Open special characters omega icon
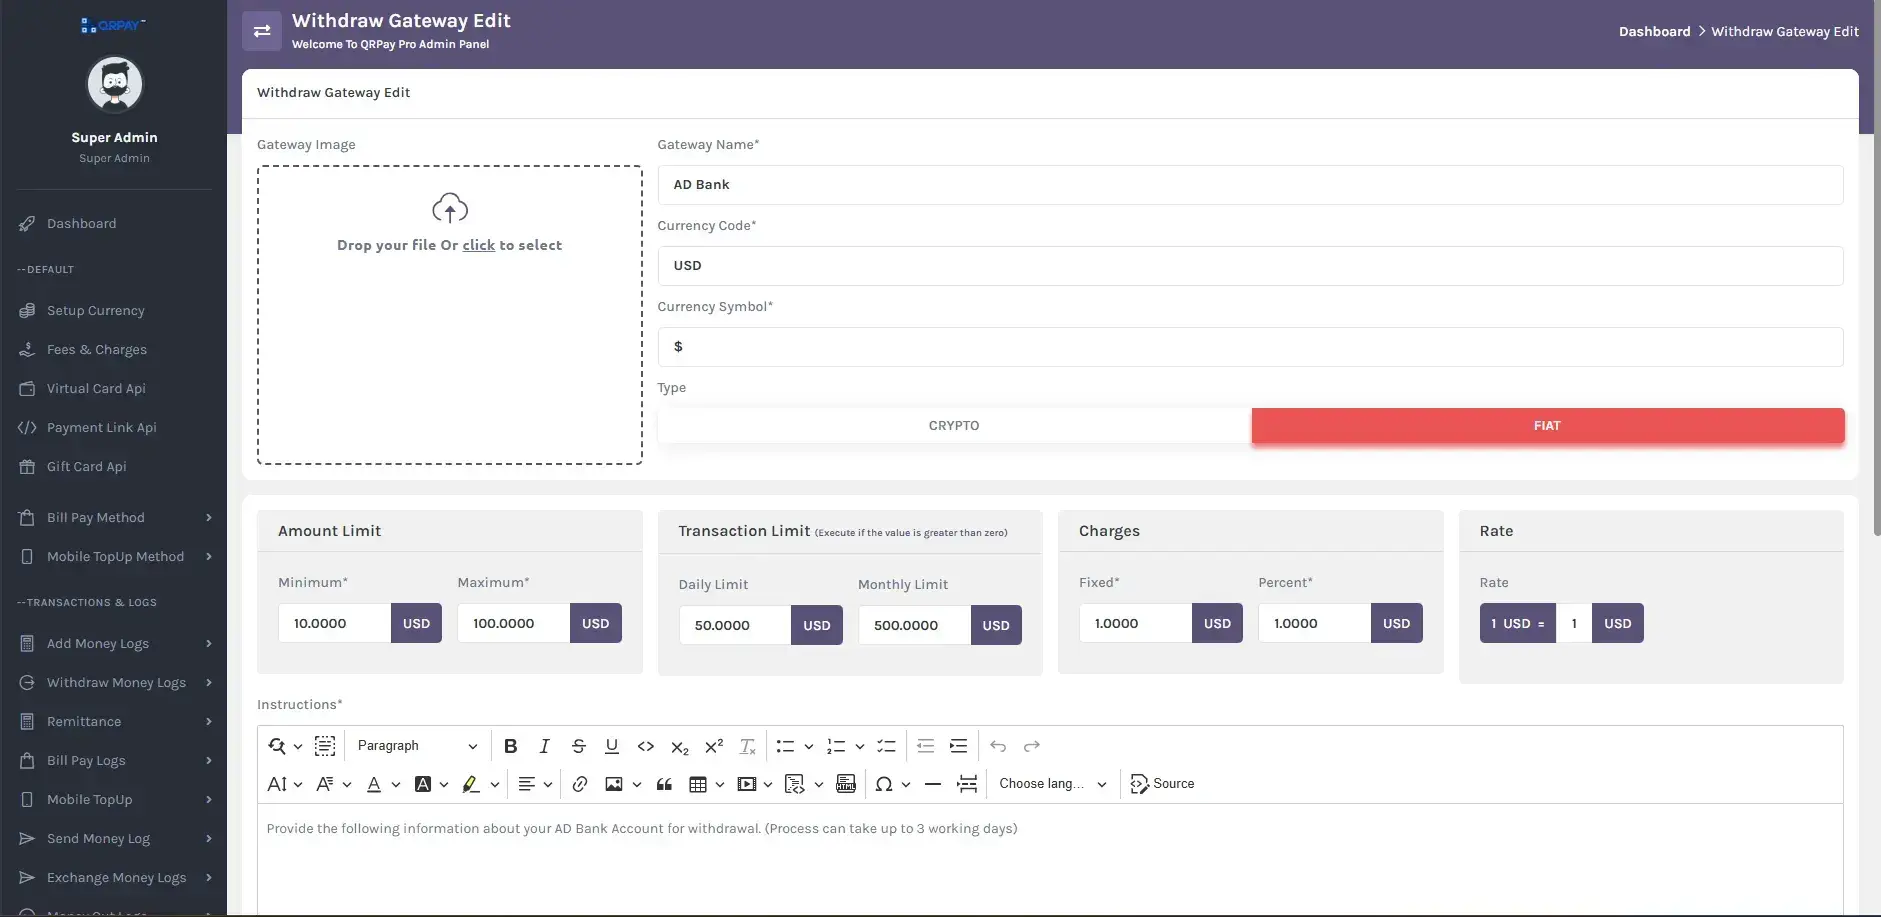The height and width of the screenshot is (917, 1881). point(884,784)
